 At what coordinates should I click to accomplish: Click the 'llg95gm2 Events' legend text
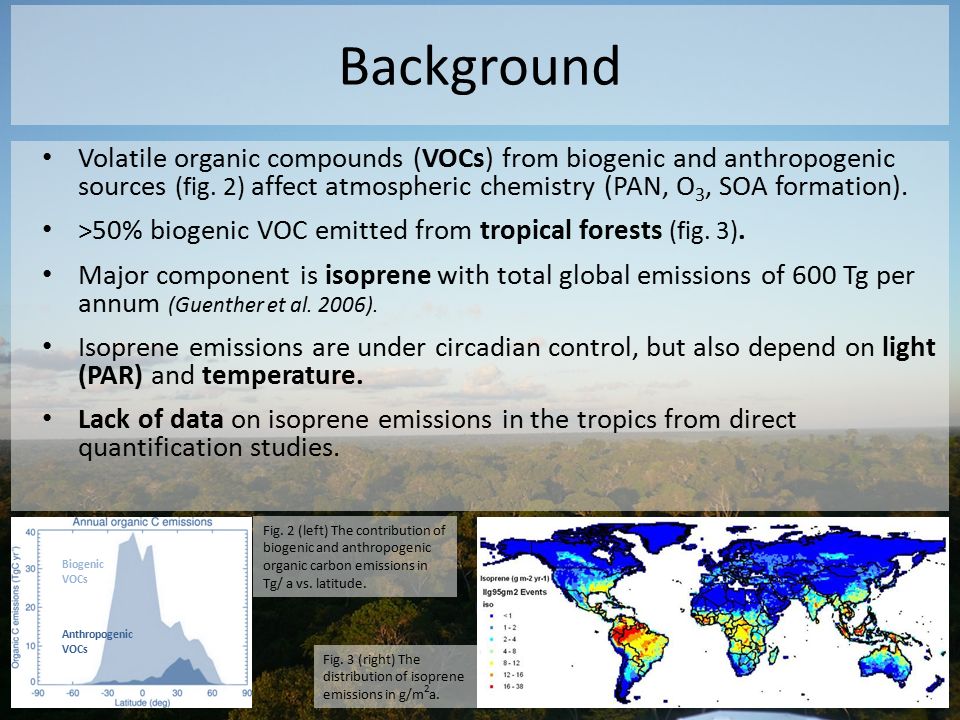point(515,592)
